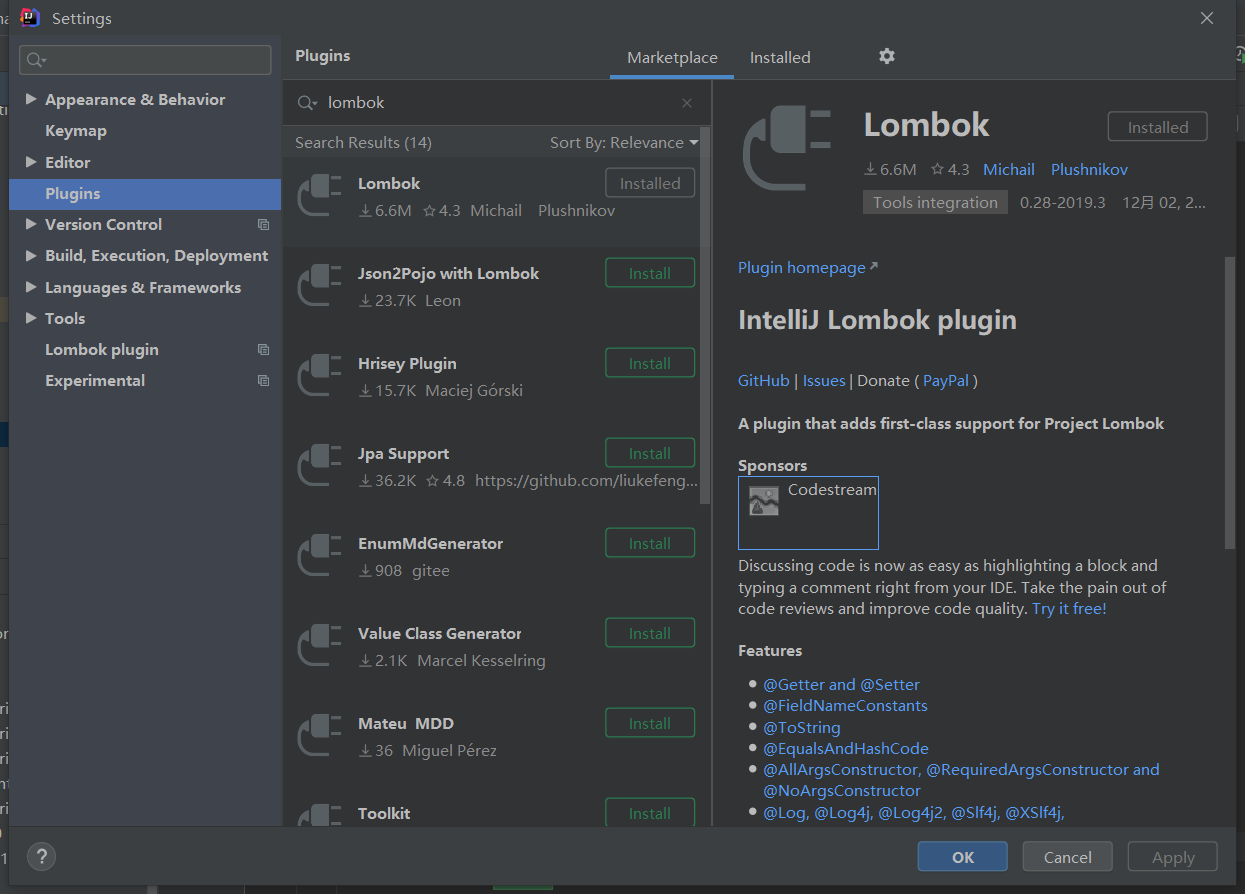Screen dimensions: 1245x894
Task: Click the indicator icon beside Version Control
Action: click(263, 225)
